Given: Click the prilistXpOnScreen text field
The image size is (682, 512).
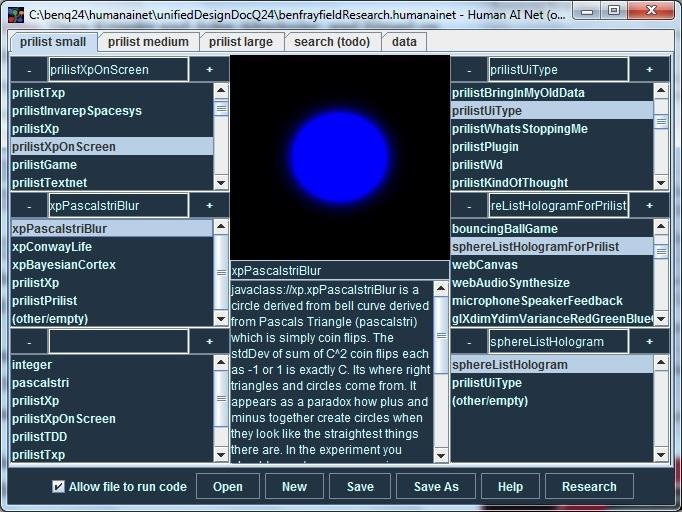Looking at the screenshot, I should pyautogui.click(x=118, y=70).
